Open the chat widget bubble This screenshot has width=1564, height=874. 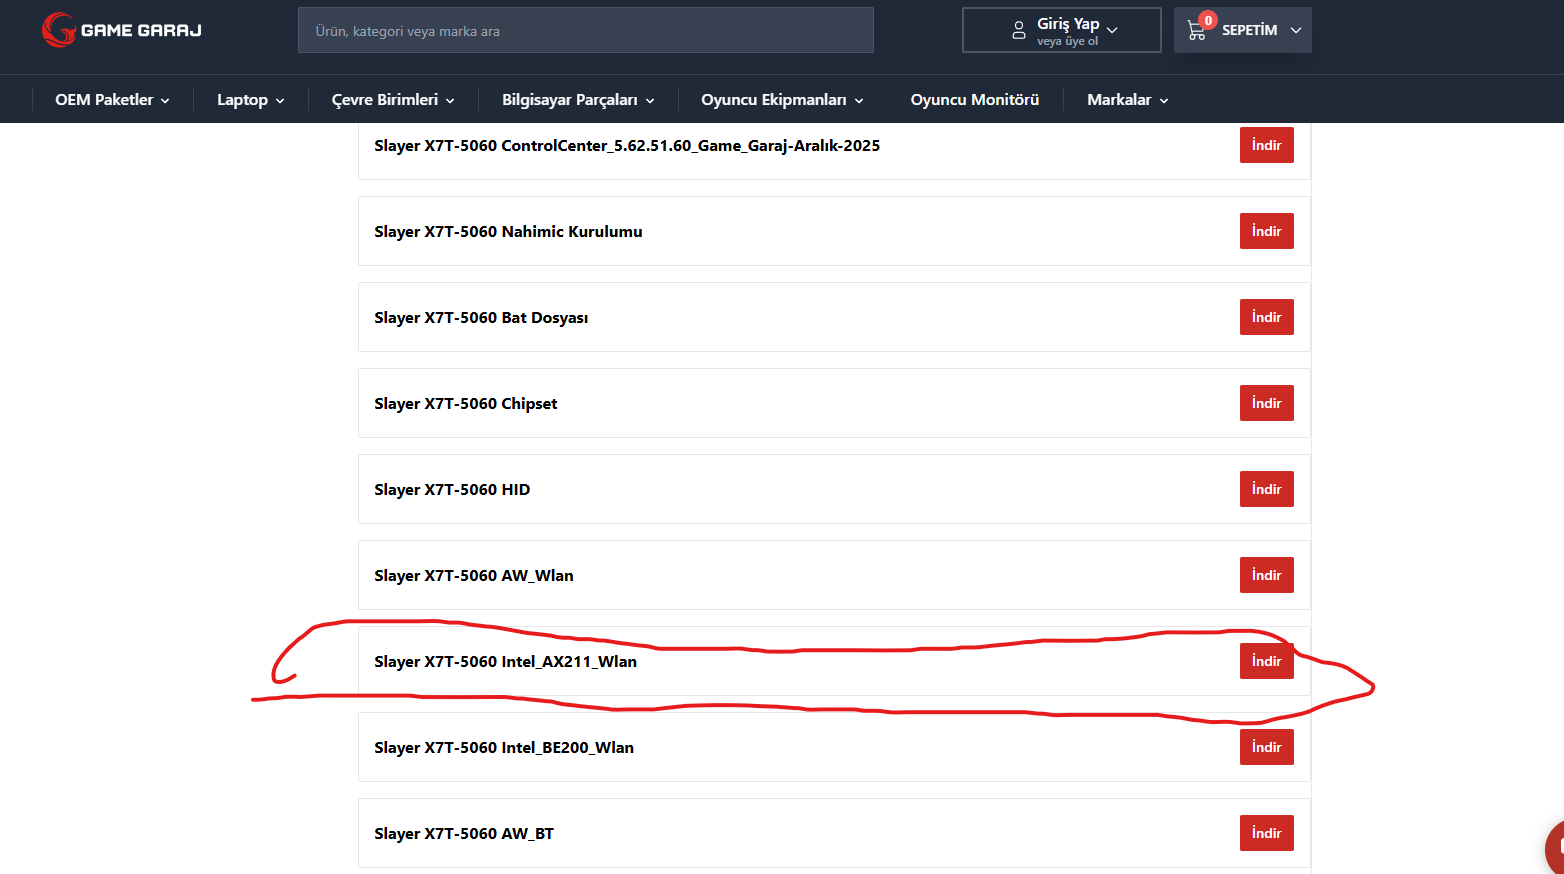[1555, 848]
